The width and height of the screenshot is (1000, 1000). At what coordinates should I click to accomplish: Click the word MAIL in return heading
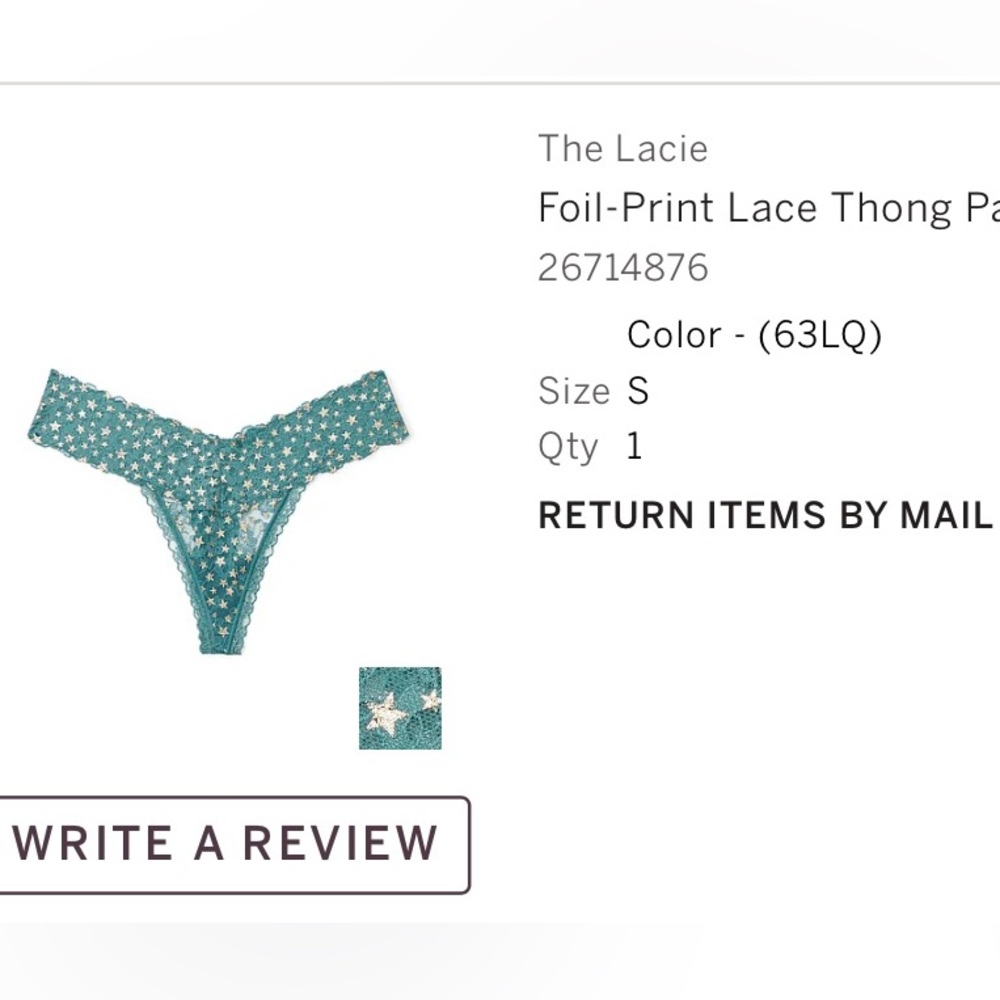[946, 515]
